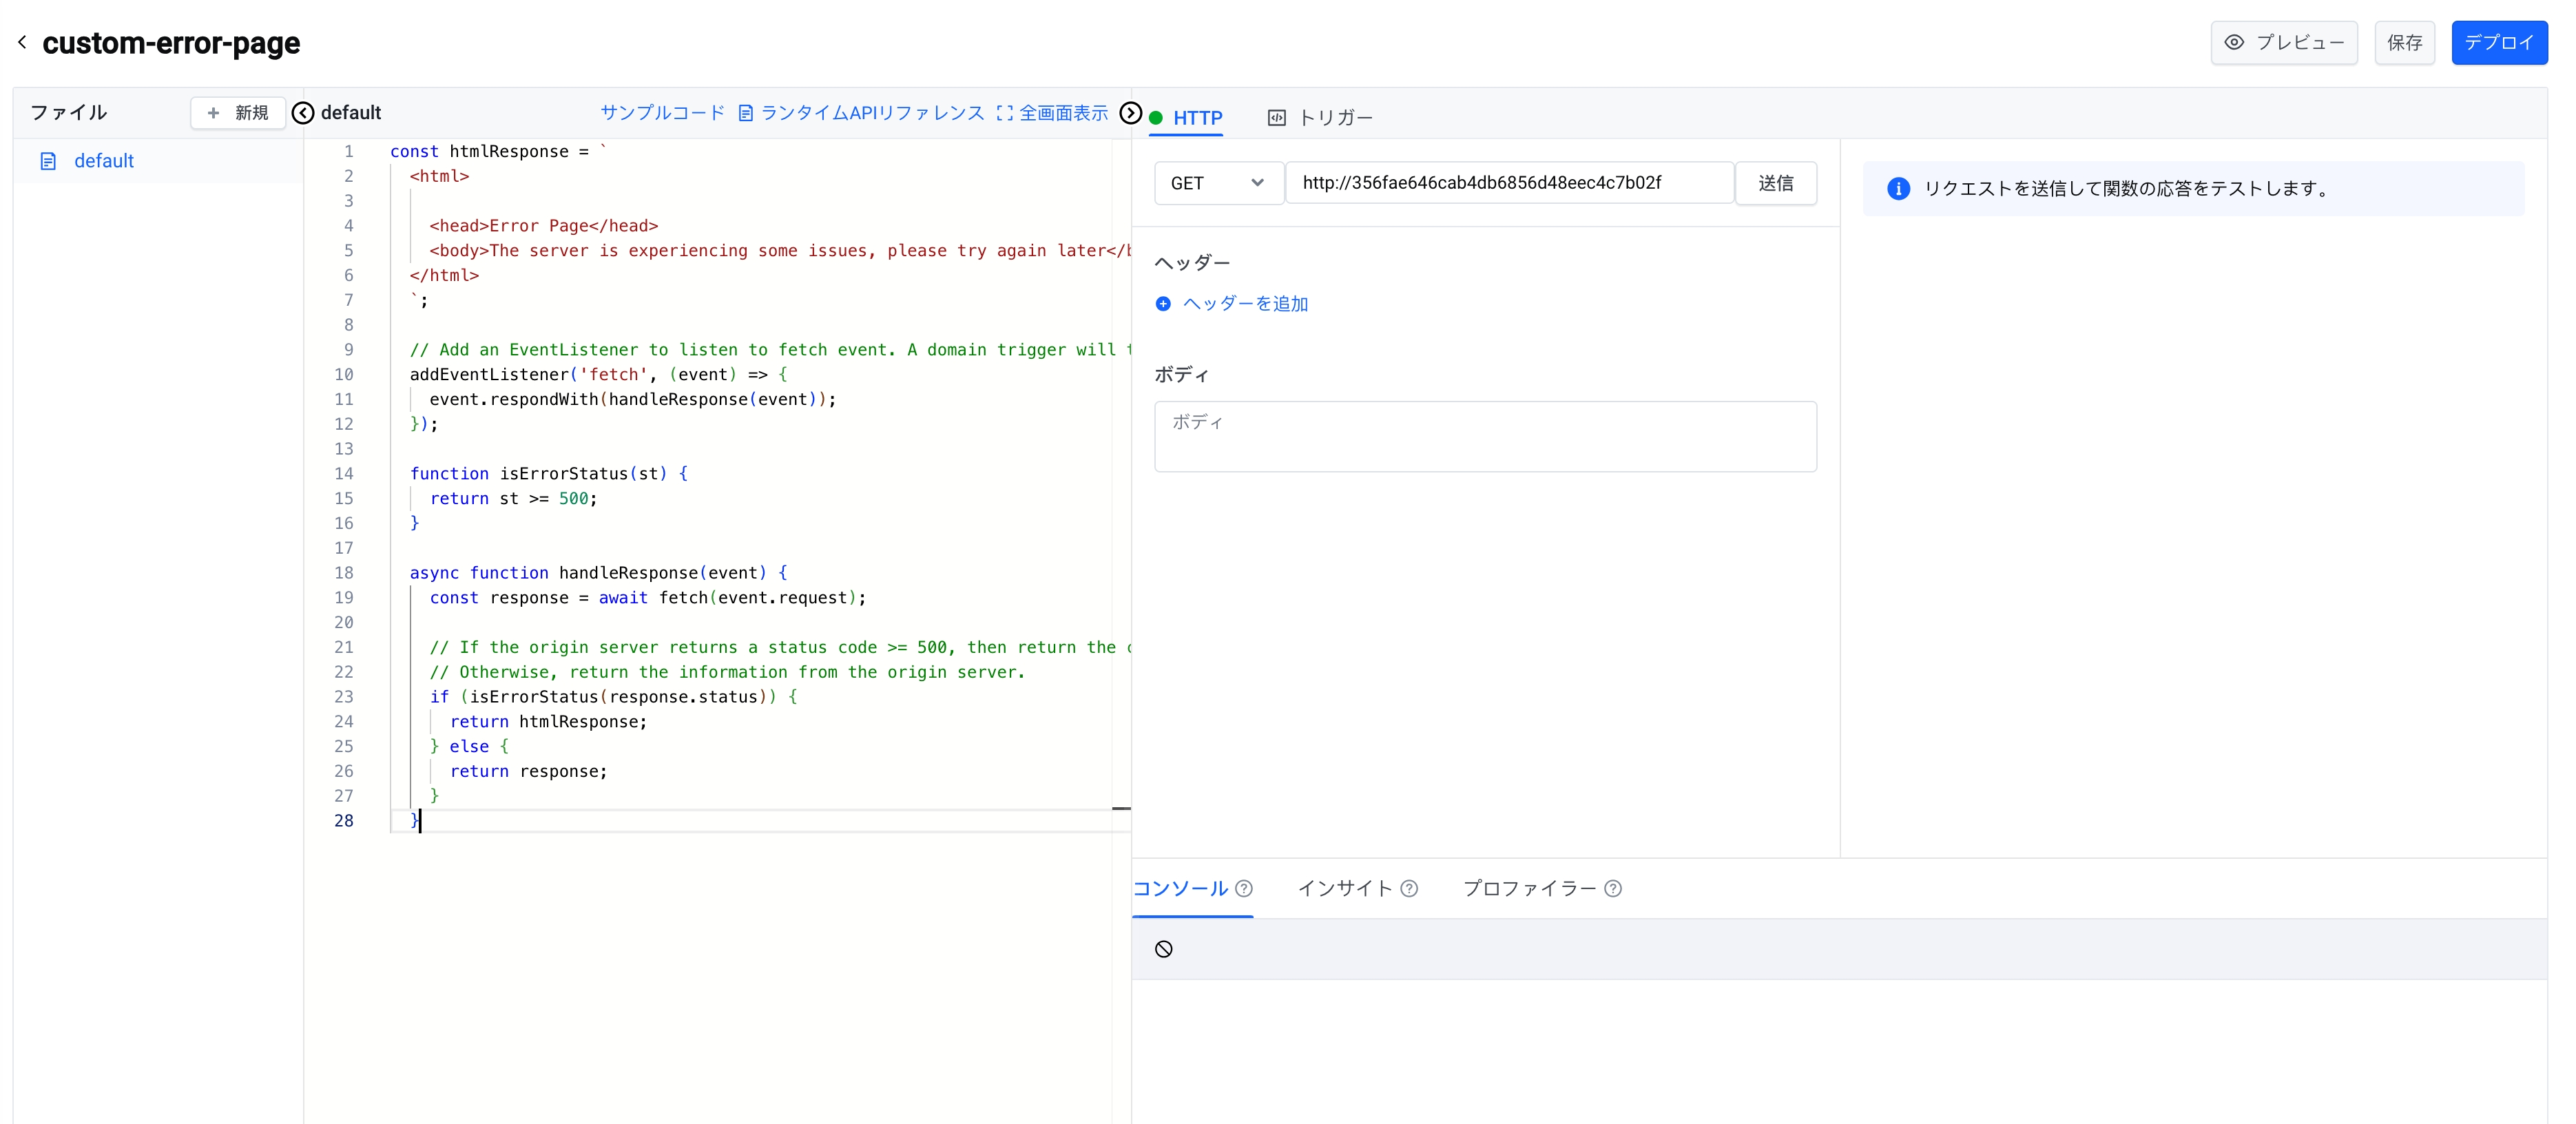2576x1124 pixels.
Task: Open the GET method dropdown
Action: (1218, 183)
